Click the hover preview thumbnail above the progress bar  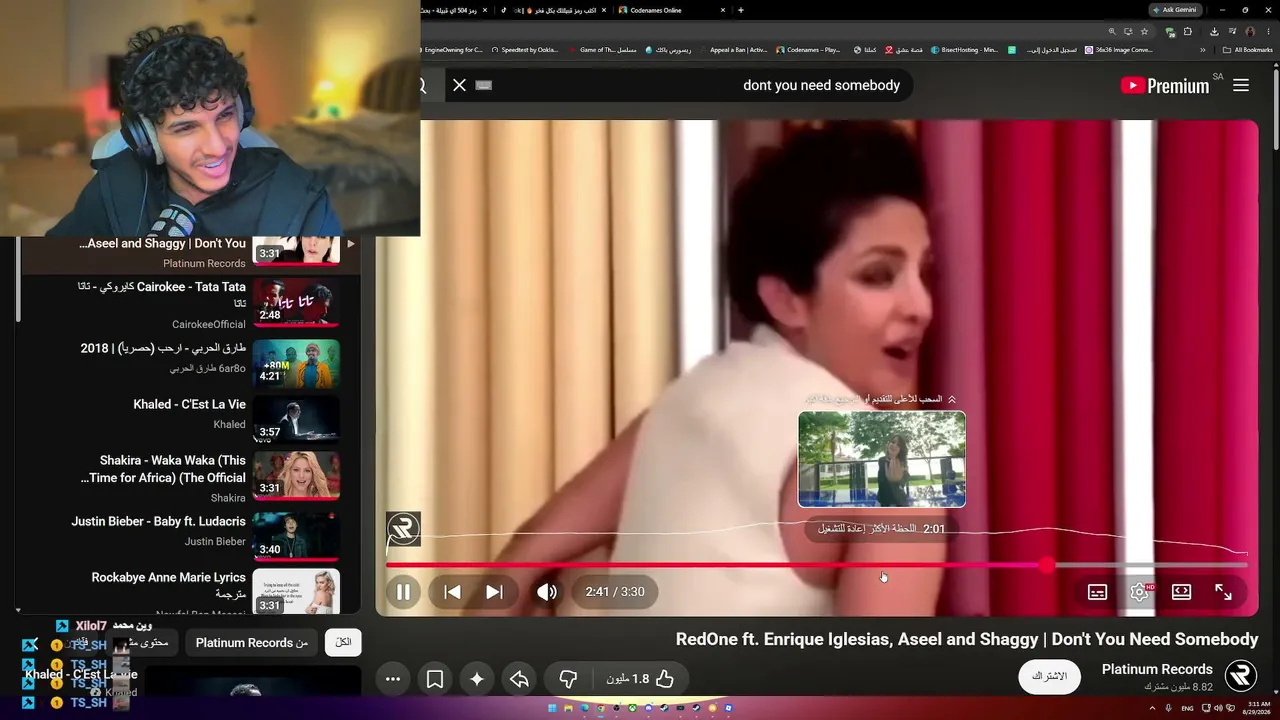pyautogui.click(x=882, y=459)
